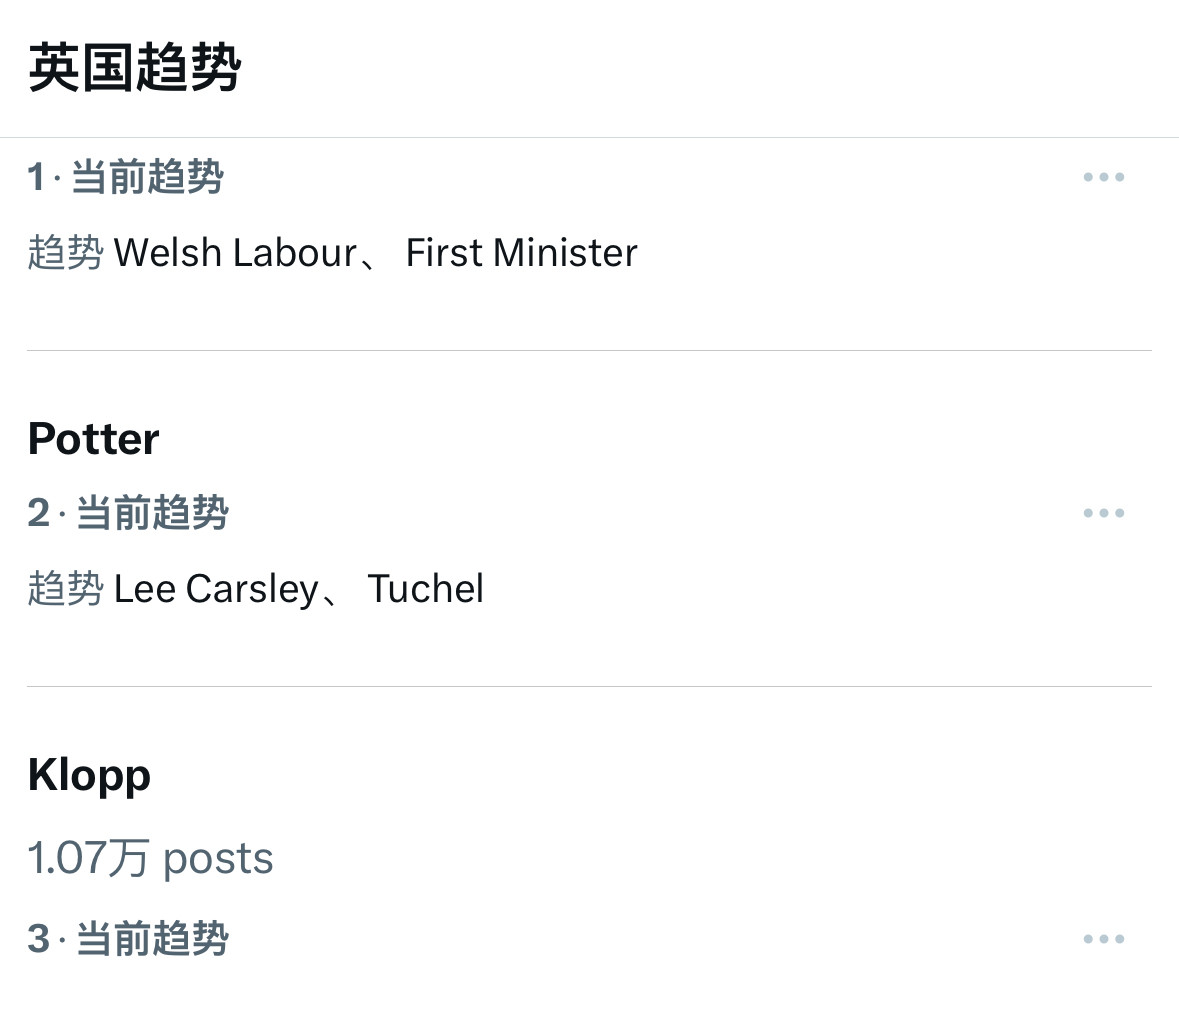The image size is (1179, 1011).
Task: Click 当前趋势 label in the first trend
Action: click(x=147, y=178)
